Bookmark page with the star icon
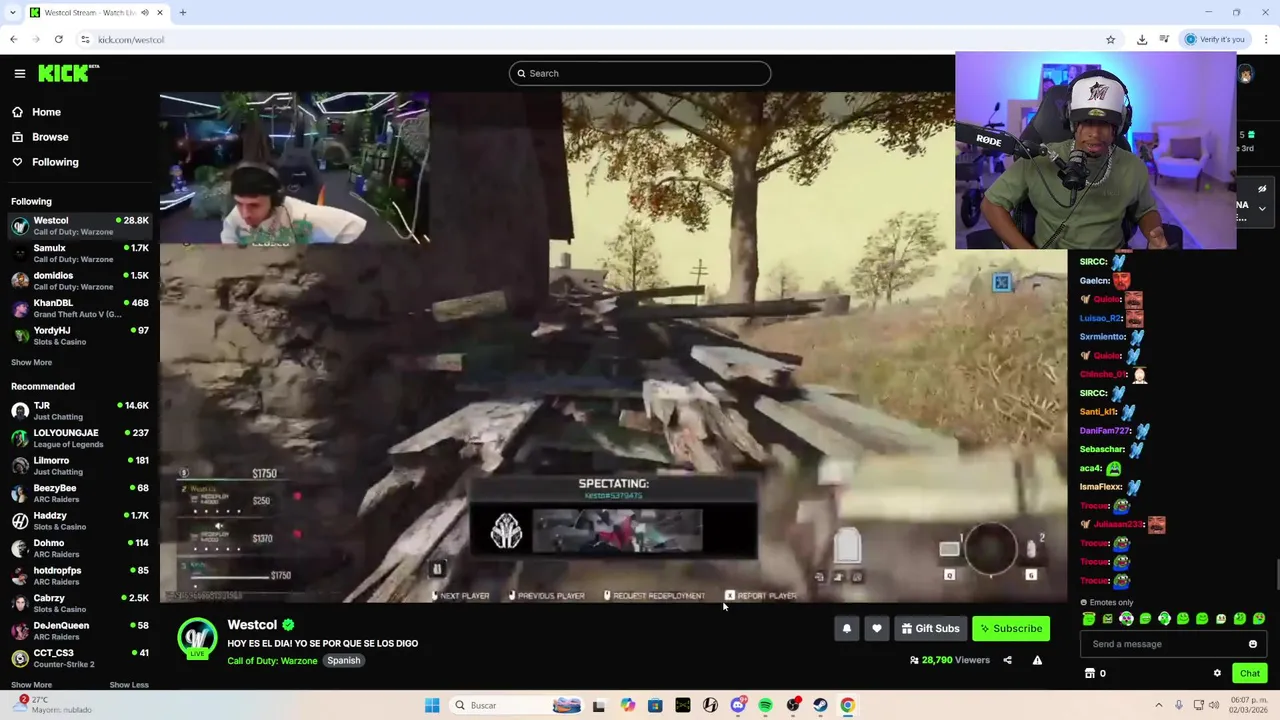Viewport: 1280px width, 720px height. pos(1111,39)
